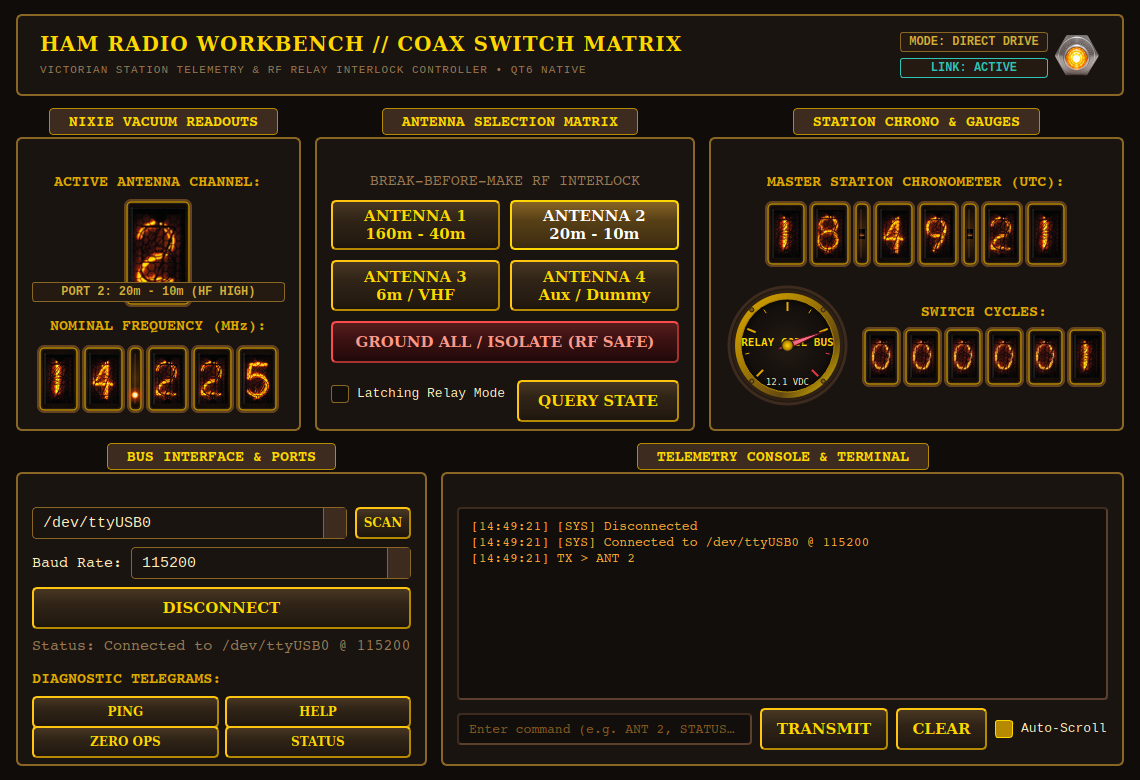Image resolution: width=1140 pixels, height=780 pixels.
Task: Click the frequency nixie digit 5
Action: coord(257,379)
